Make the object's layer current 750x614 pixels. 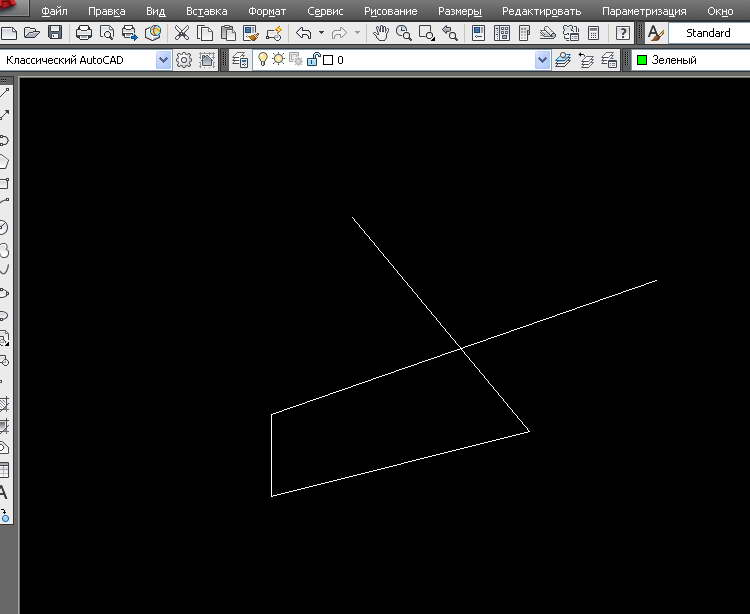(563, 60)
